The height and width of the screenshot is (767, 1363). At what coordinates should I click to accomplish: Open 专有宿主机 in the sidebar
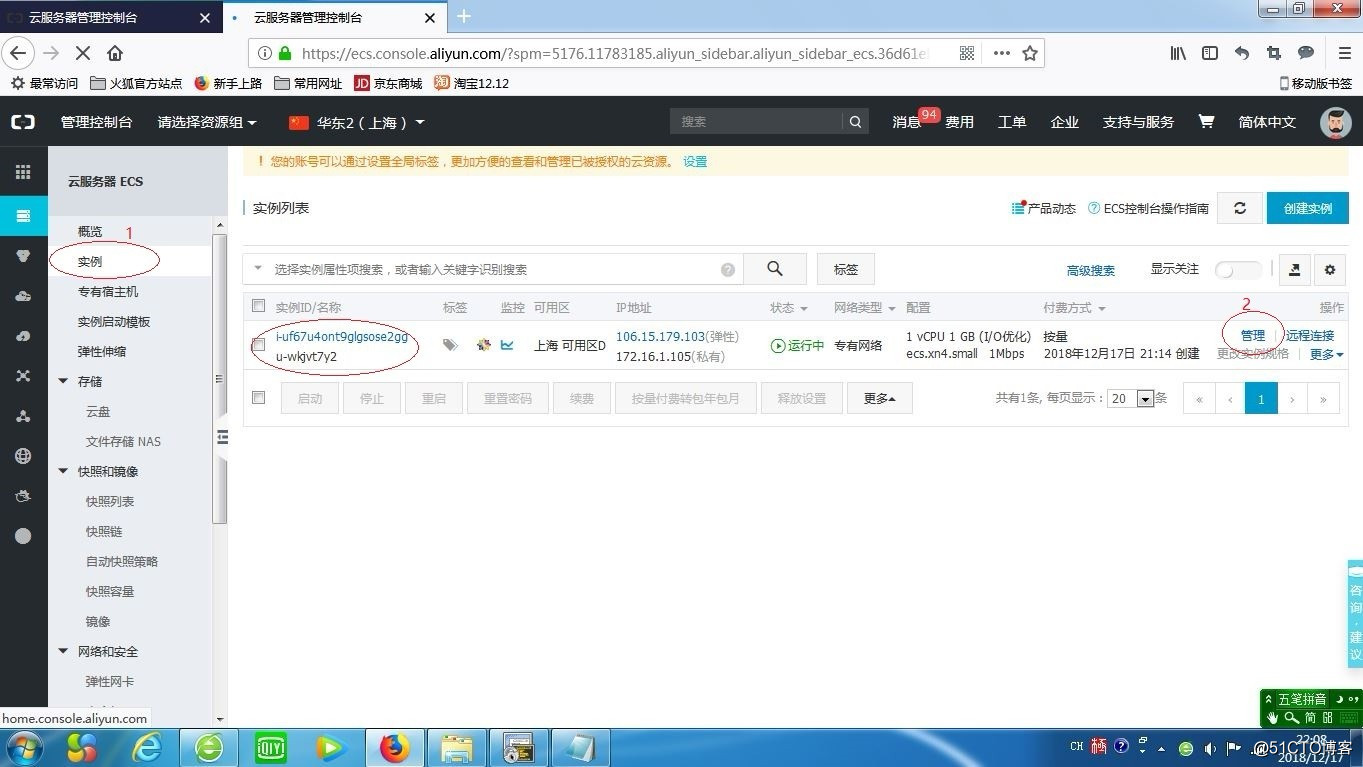pos(108,292)
